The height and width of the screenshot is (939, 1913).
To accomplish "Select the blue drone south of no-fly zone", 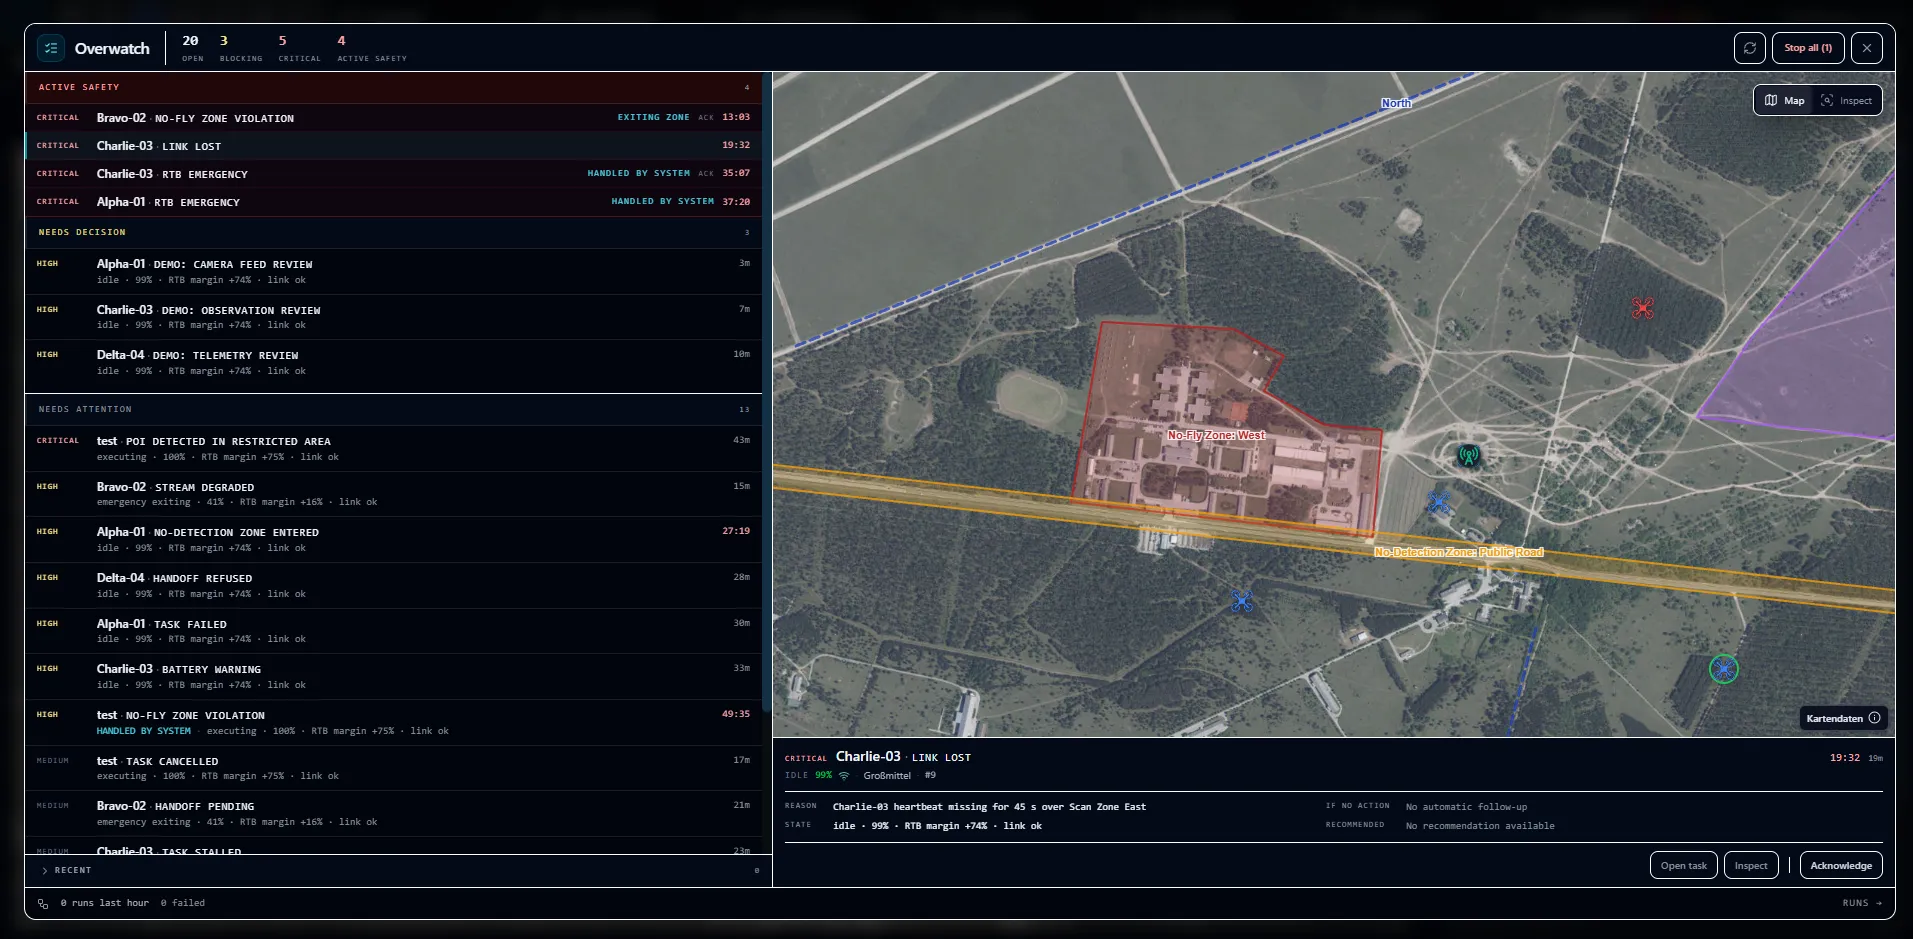I will (1242, 601).
